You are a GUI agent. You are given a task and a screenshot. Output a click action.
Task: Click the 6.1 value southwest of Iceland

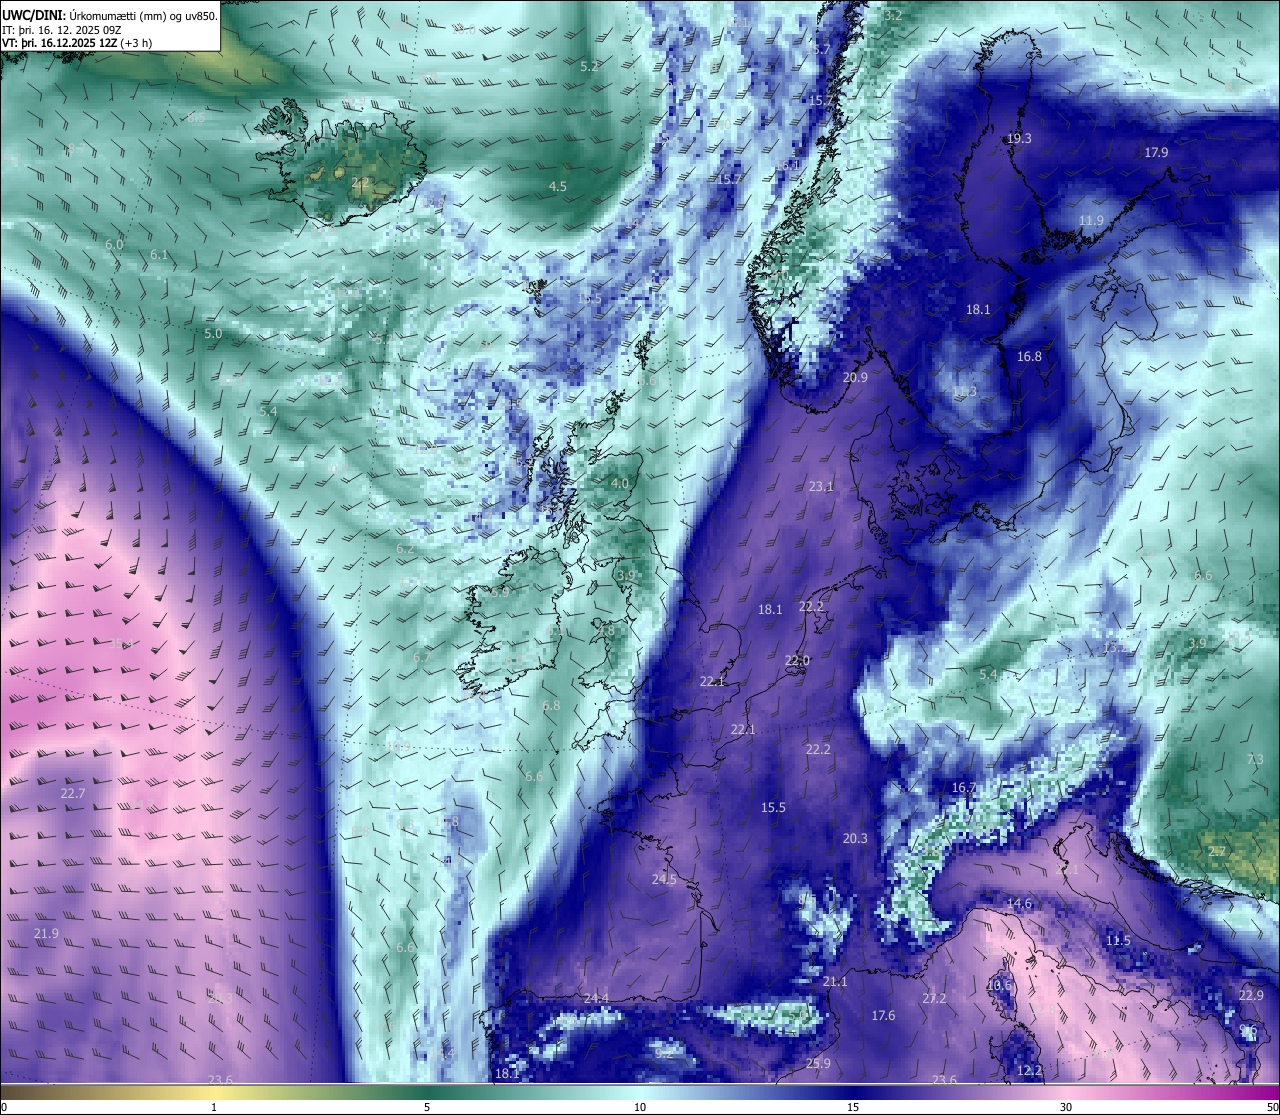tap(159, 256)
